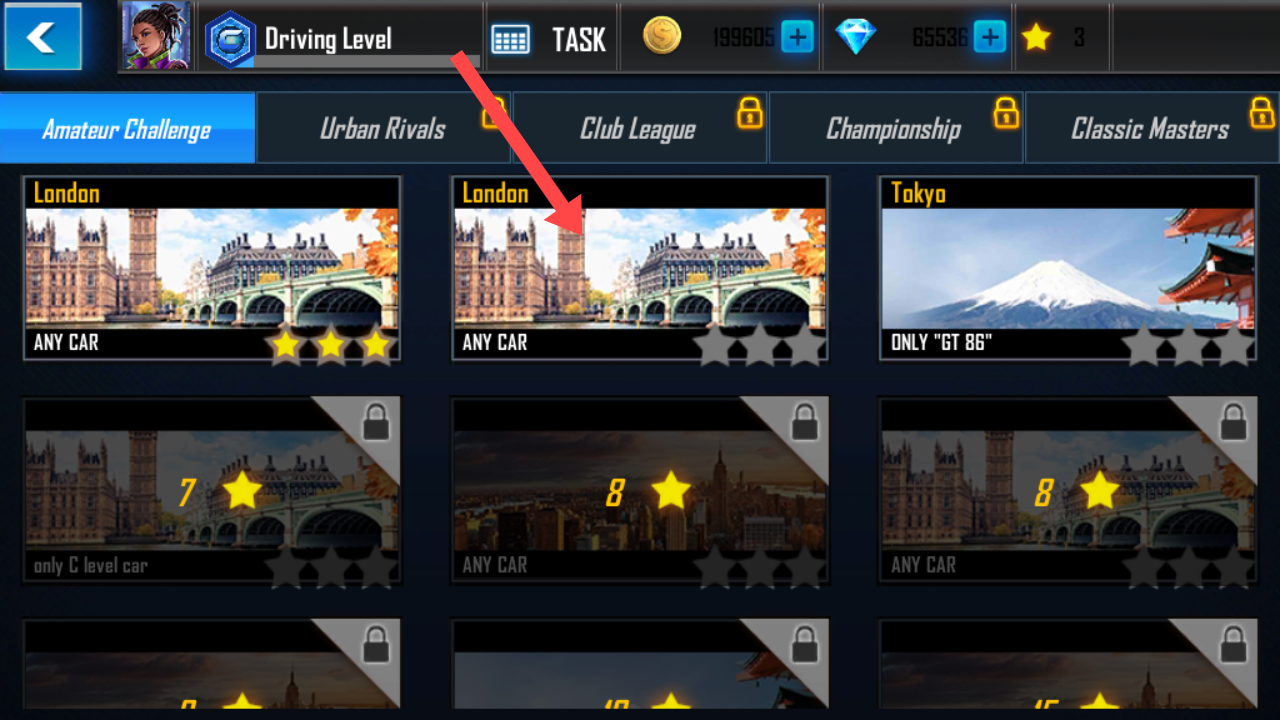Switch to the Urban Rivals tab
Viewport: 1280px width, 720px height.
pos(384,128)
